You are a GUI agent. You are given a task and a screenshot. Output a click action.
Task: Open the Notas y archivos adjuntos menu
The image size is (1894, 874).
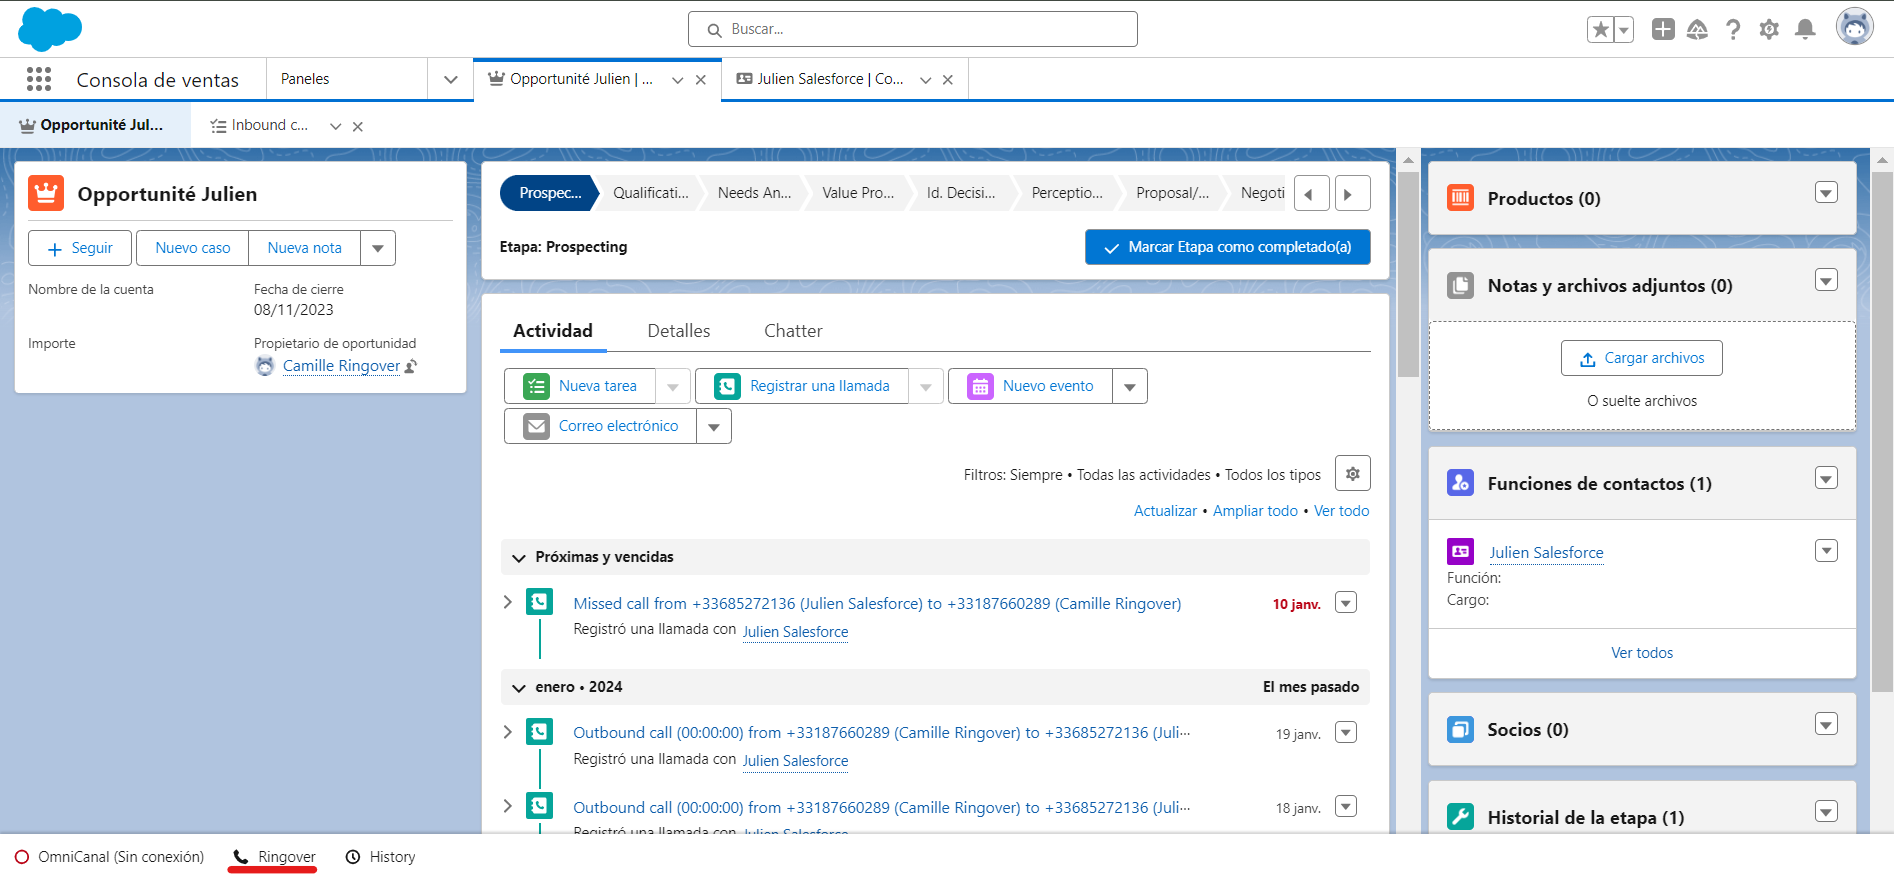1826,281
